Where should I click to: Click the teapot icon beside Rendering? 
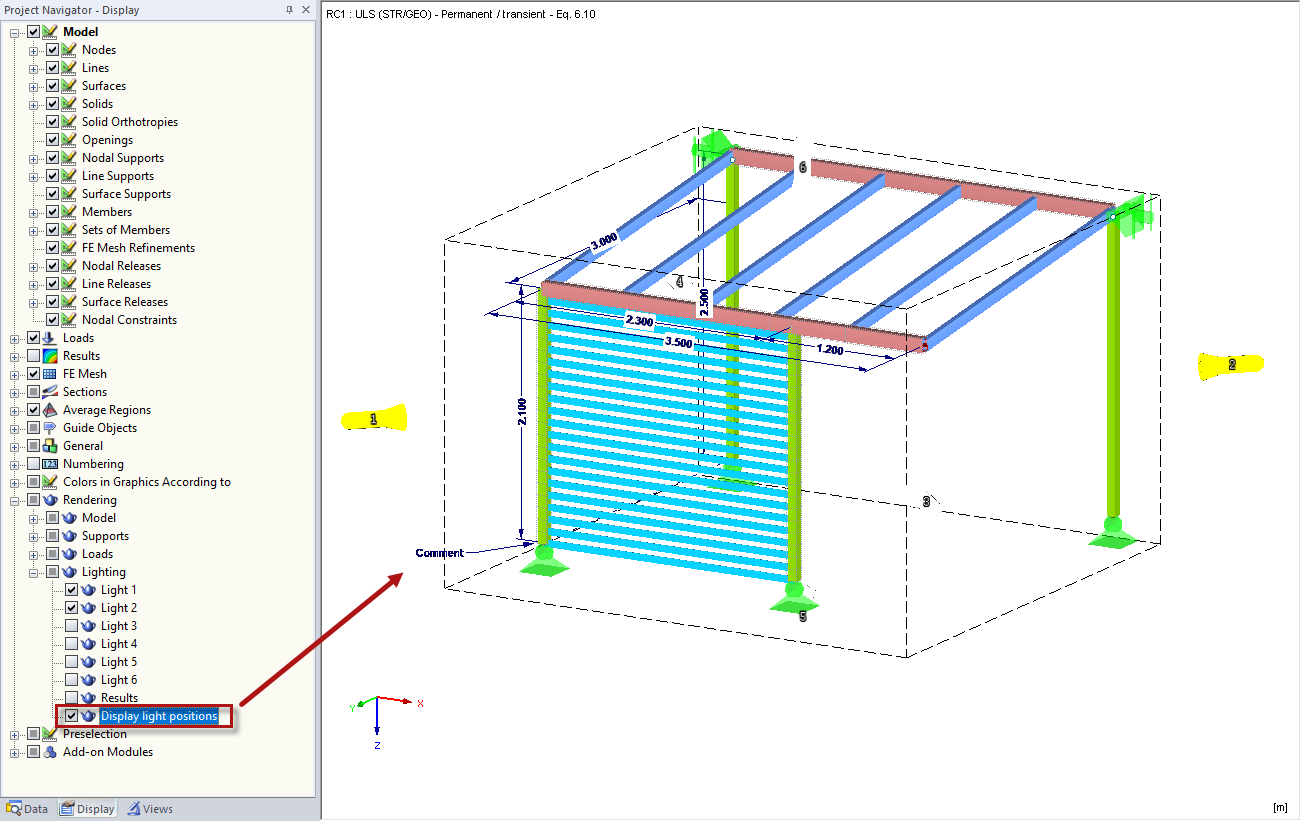(50, 500)
